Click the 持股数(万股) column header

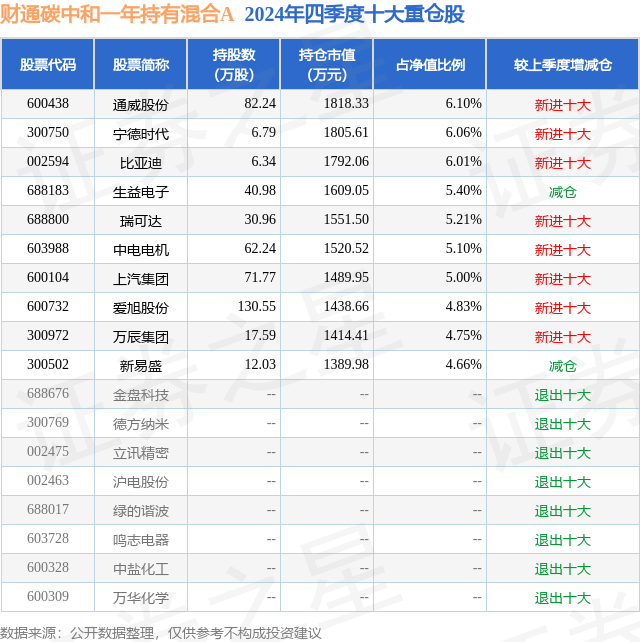[x=234, y=65]
